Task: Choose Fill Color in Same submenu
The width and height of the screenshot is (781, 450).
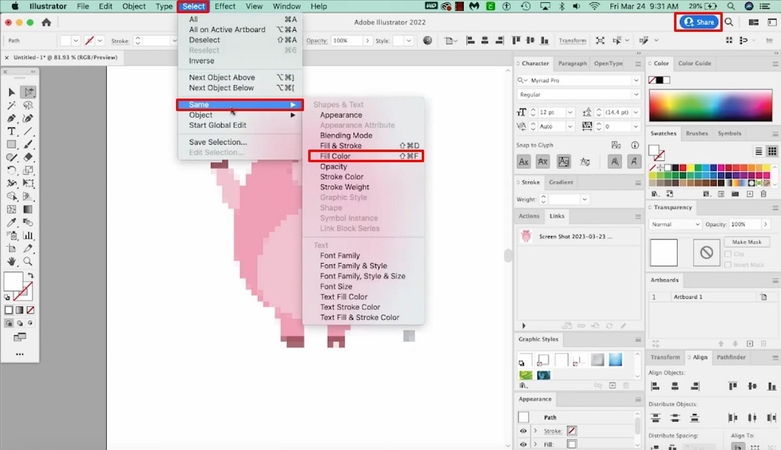Action: point(366,156)
